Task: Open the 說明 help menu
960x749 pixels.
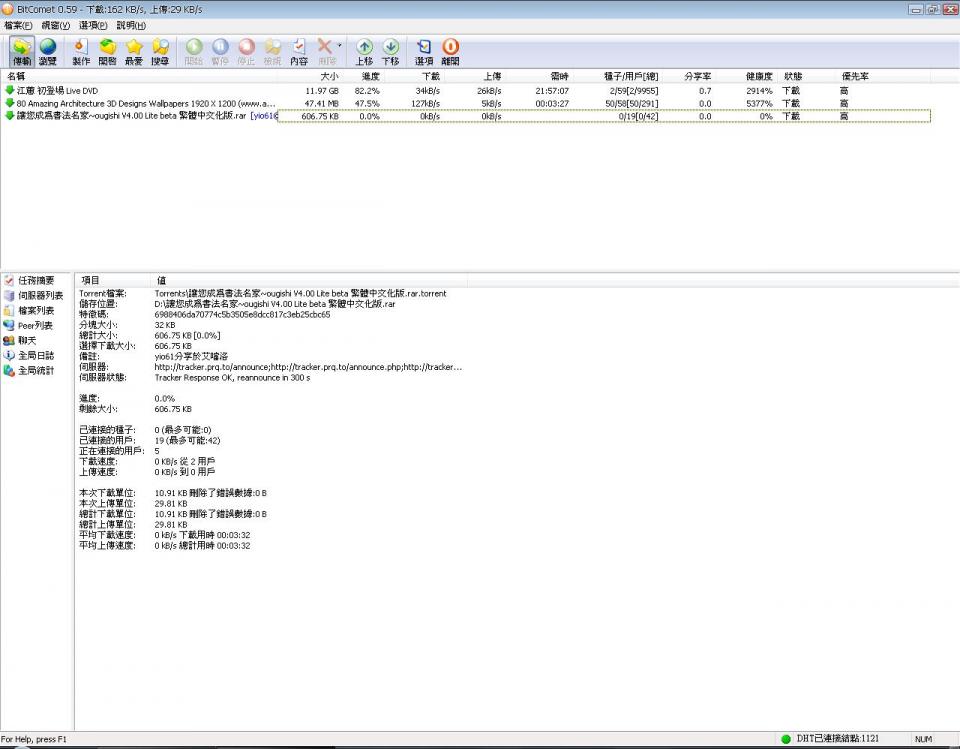Action: pyautogui.click(x=131, y=25)
